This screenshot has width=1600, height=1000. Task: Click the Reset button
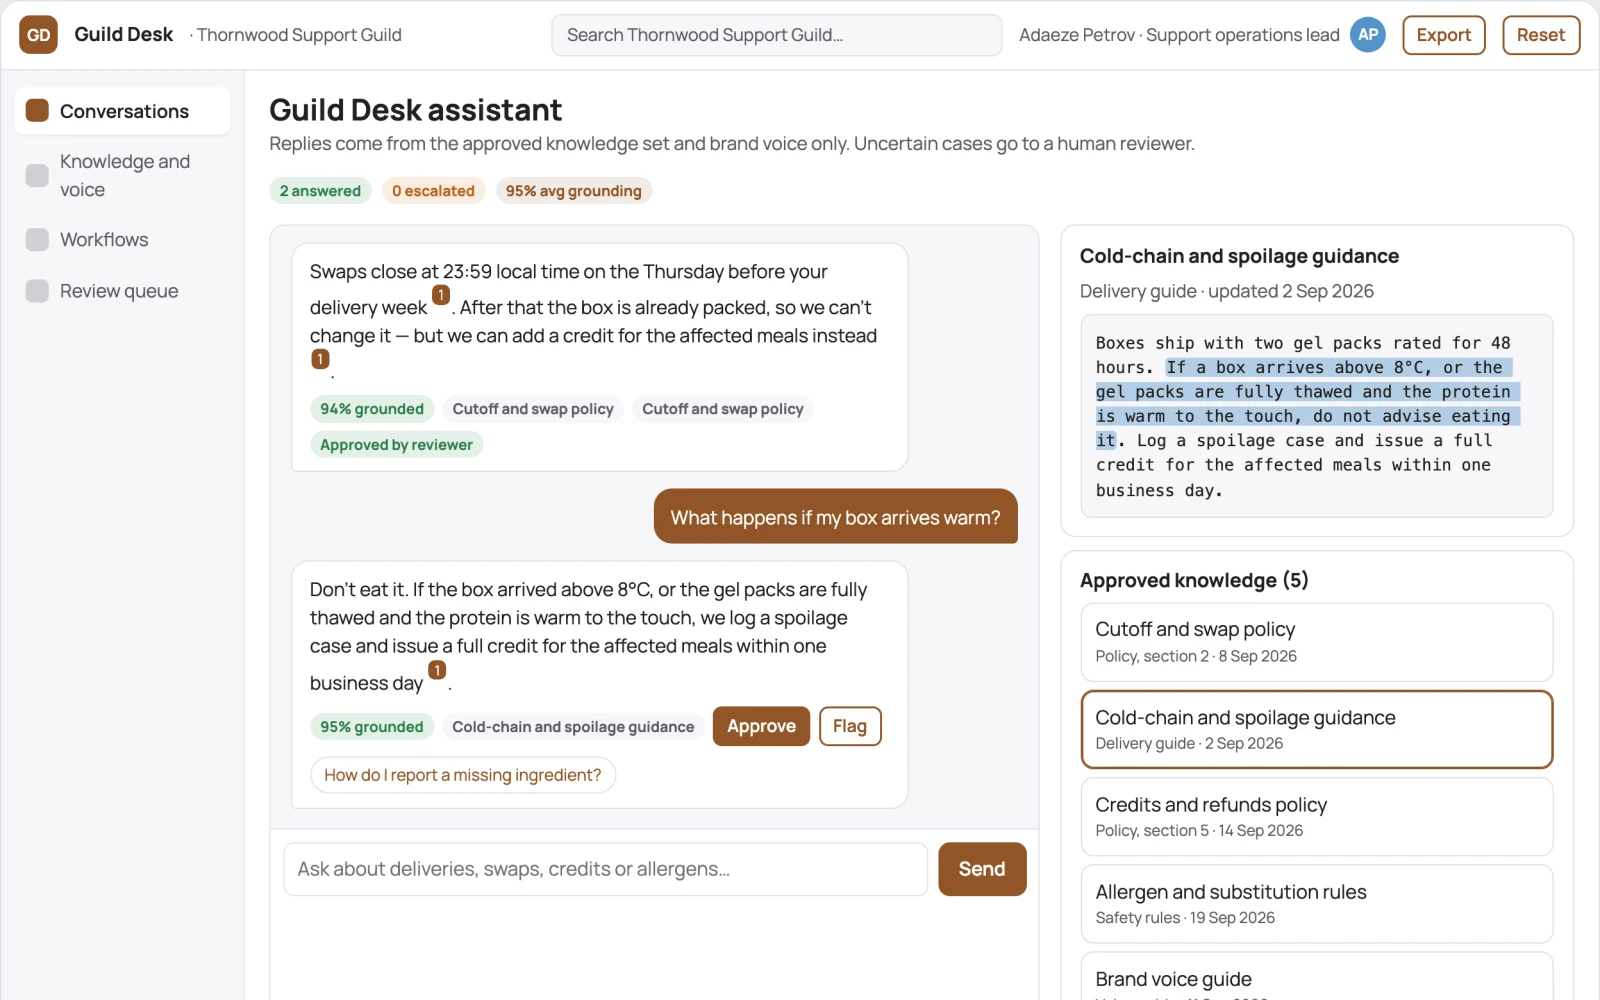[x=1541, y=35]
